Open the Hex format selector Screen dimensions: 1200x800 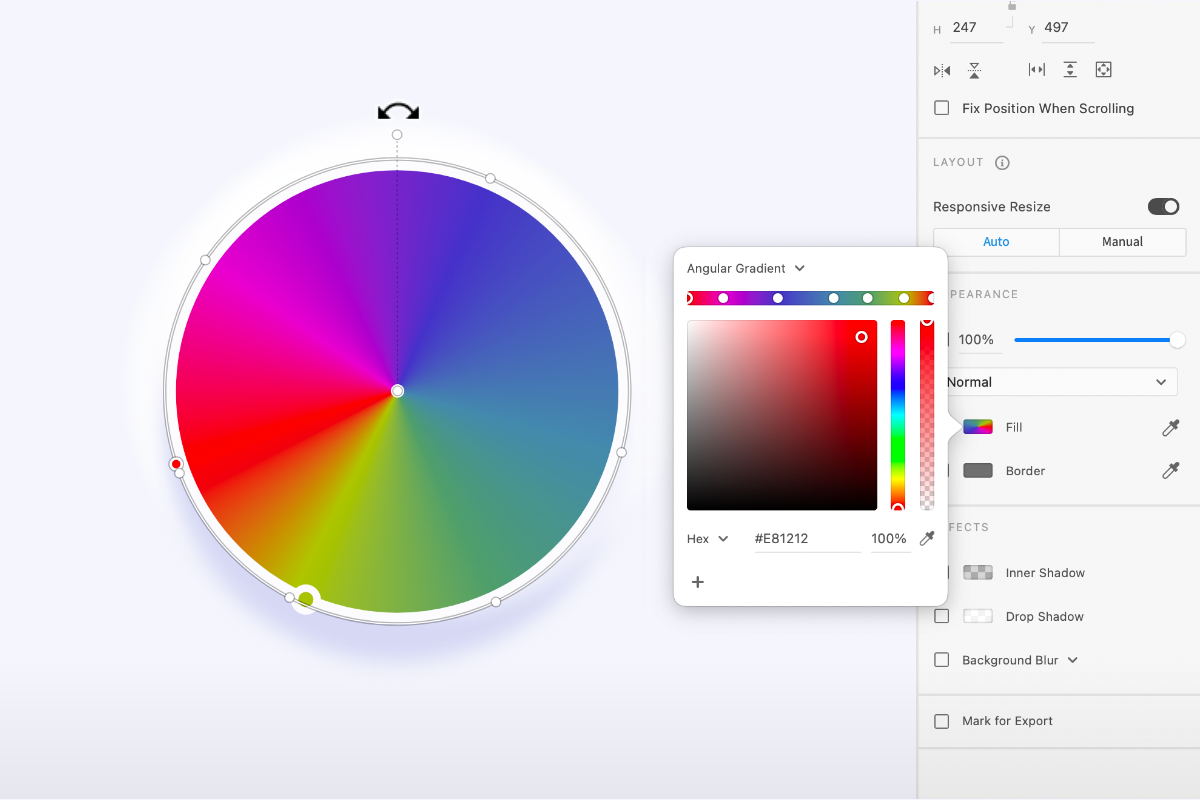[x=707, y=538]
